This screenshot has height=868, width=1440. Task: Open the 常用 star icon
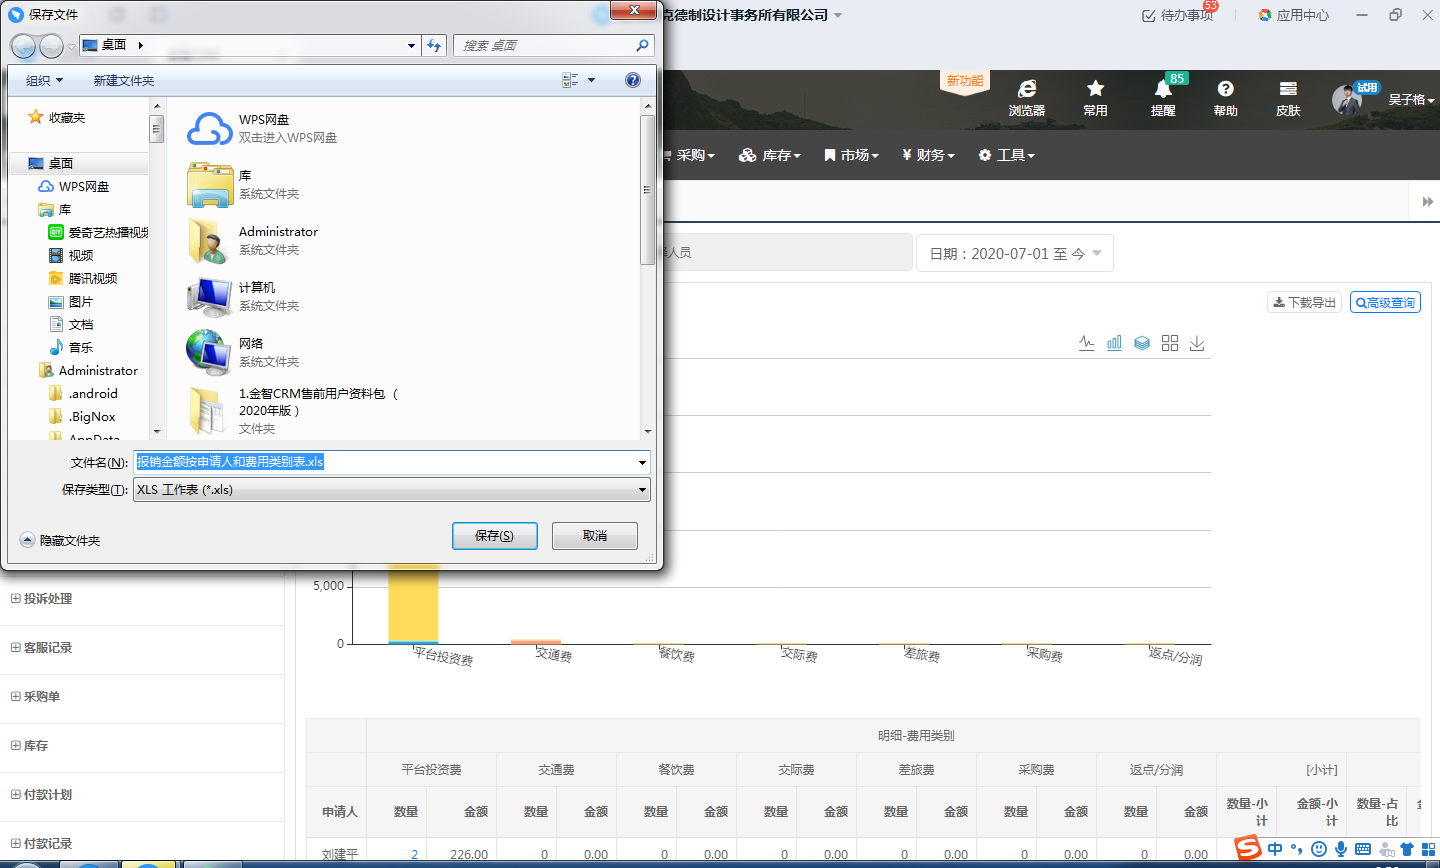(1095, 97)
